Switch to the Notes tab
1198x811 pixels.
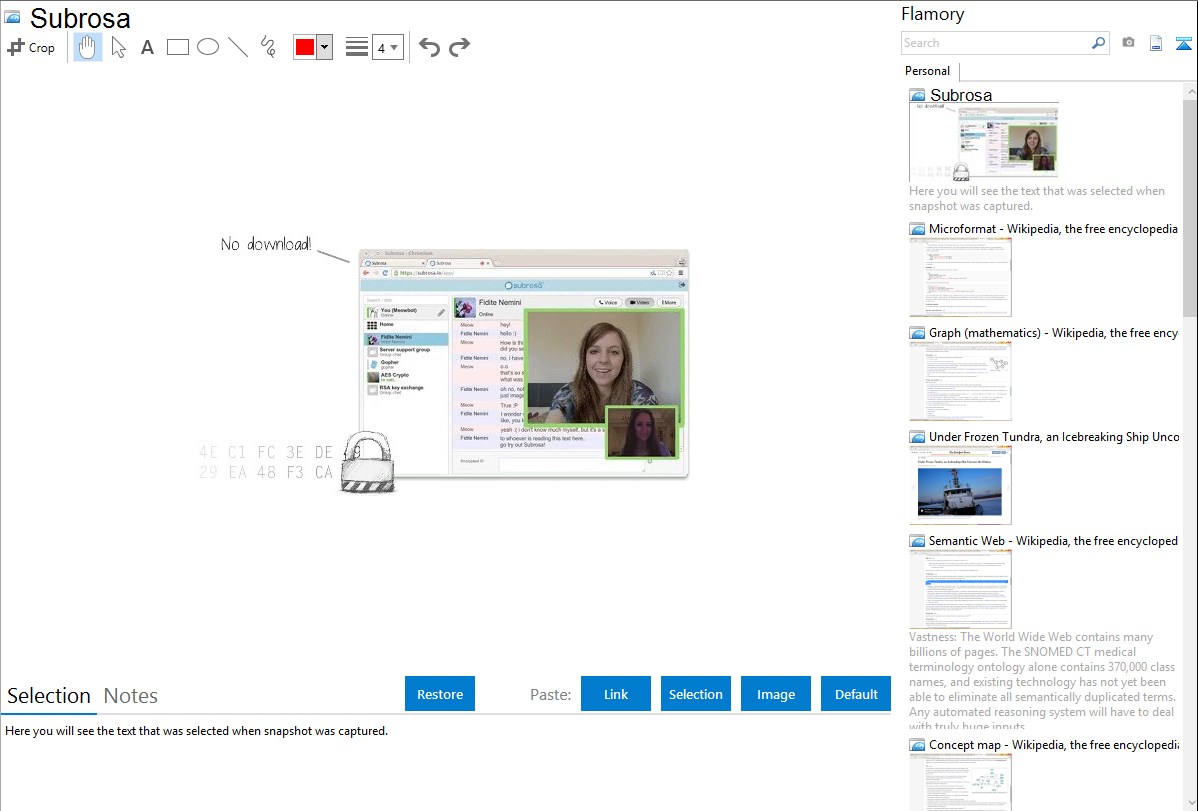(x=131, y=696)
